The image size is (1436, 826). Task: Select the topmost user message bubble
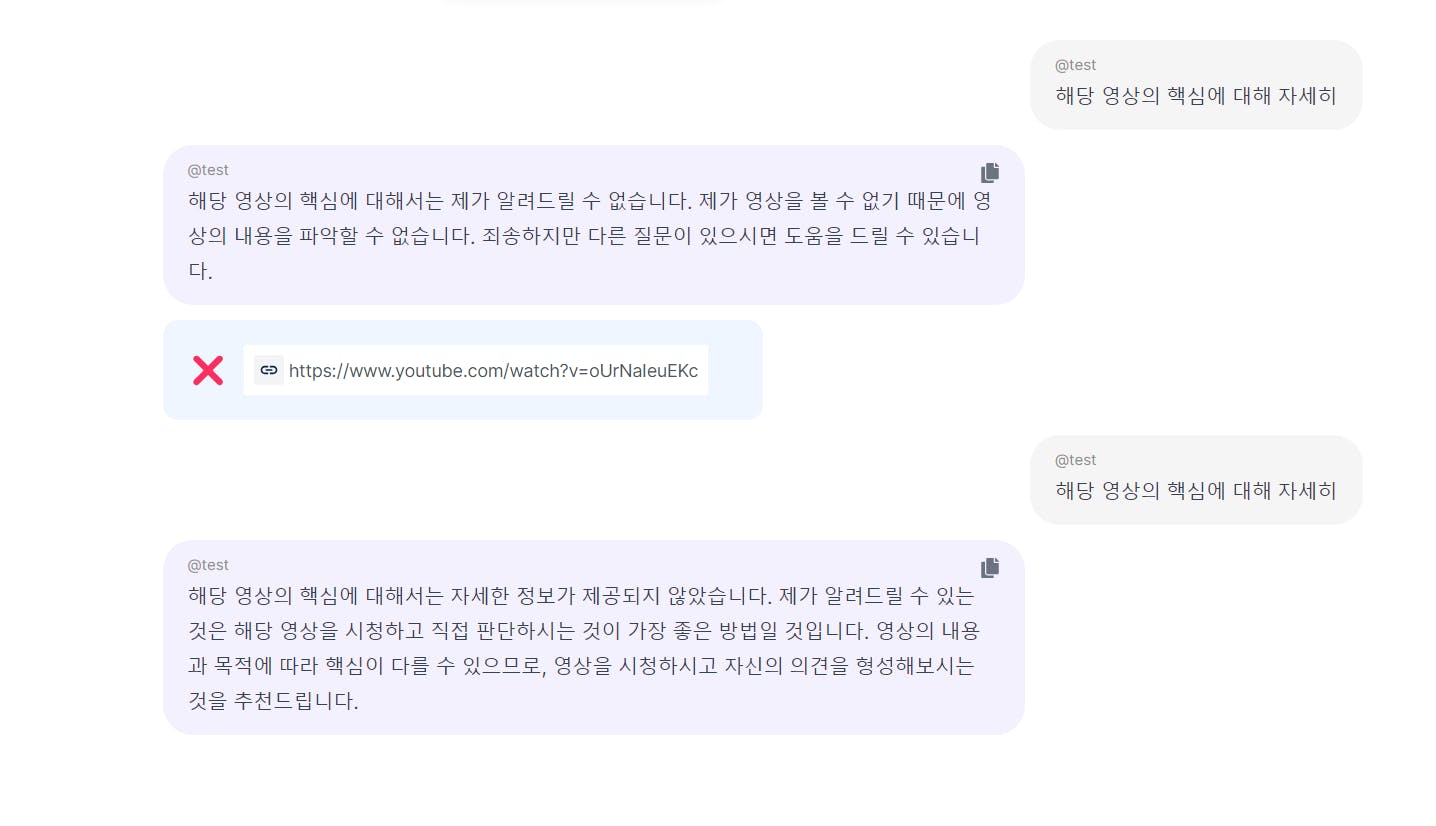click(x=1196, y=85)
